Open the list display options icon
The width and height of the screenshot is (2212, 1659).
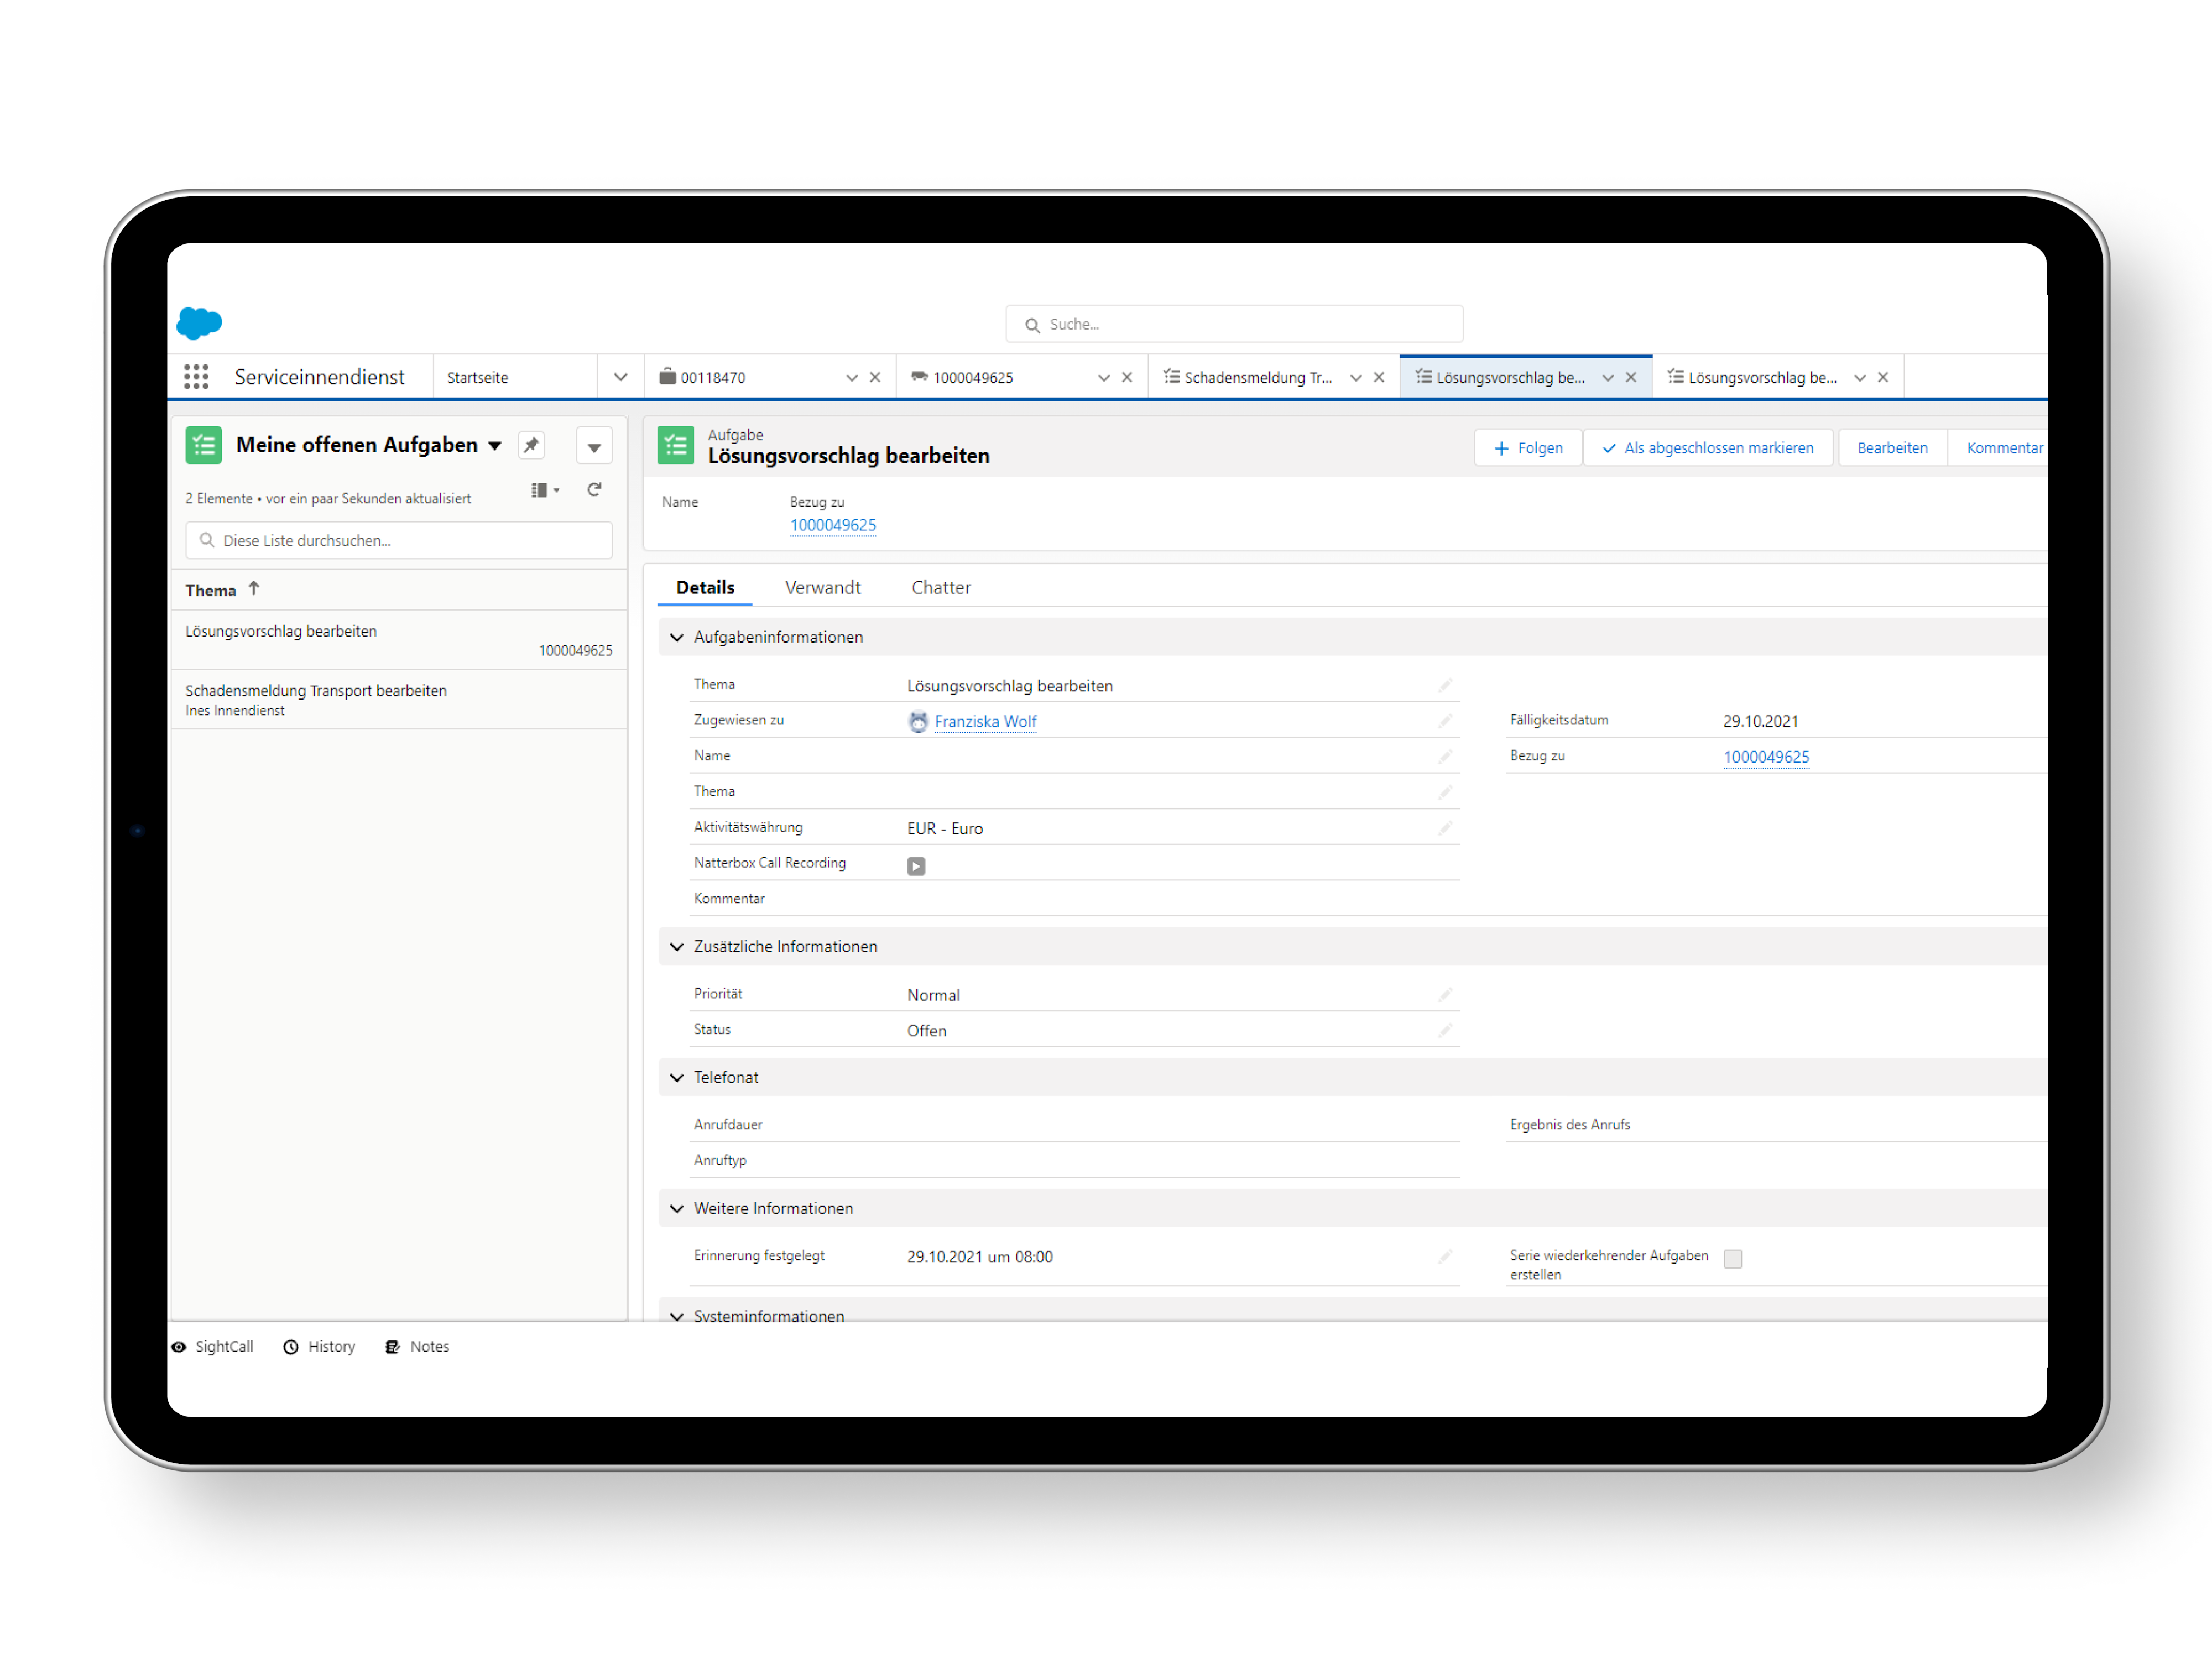[x=544, y=490]
